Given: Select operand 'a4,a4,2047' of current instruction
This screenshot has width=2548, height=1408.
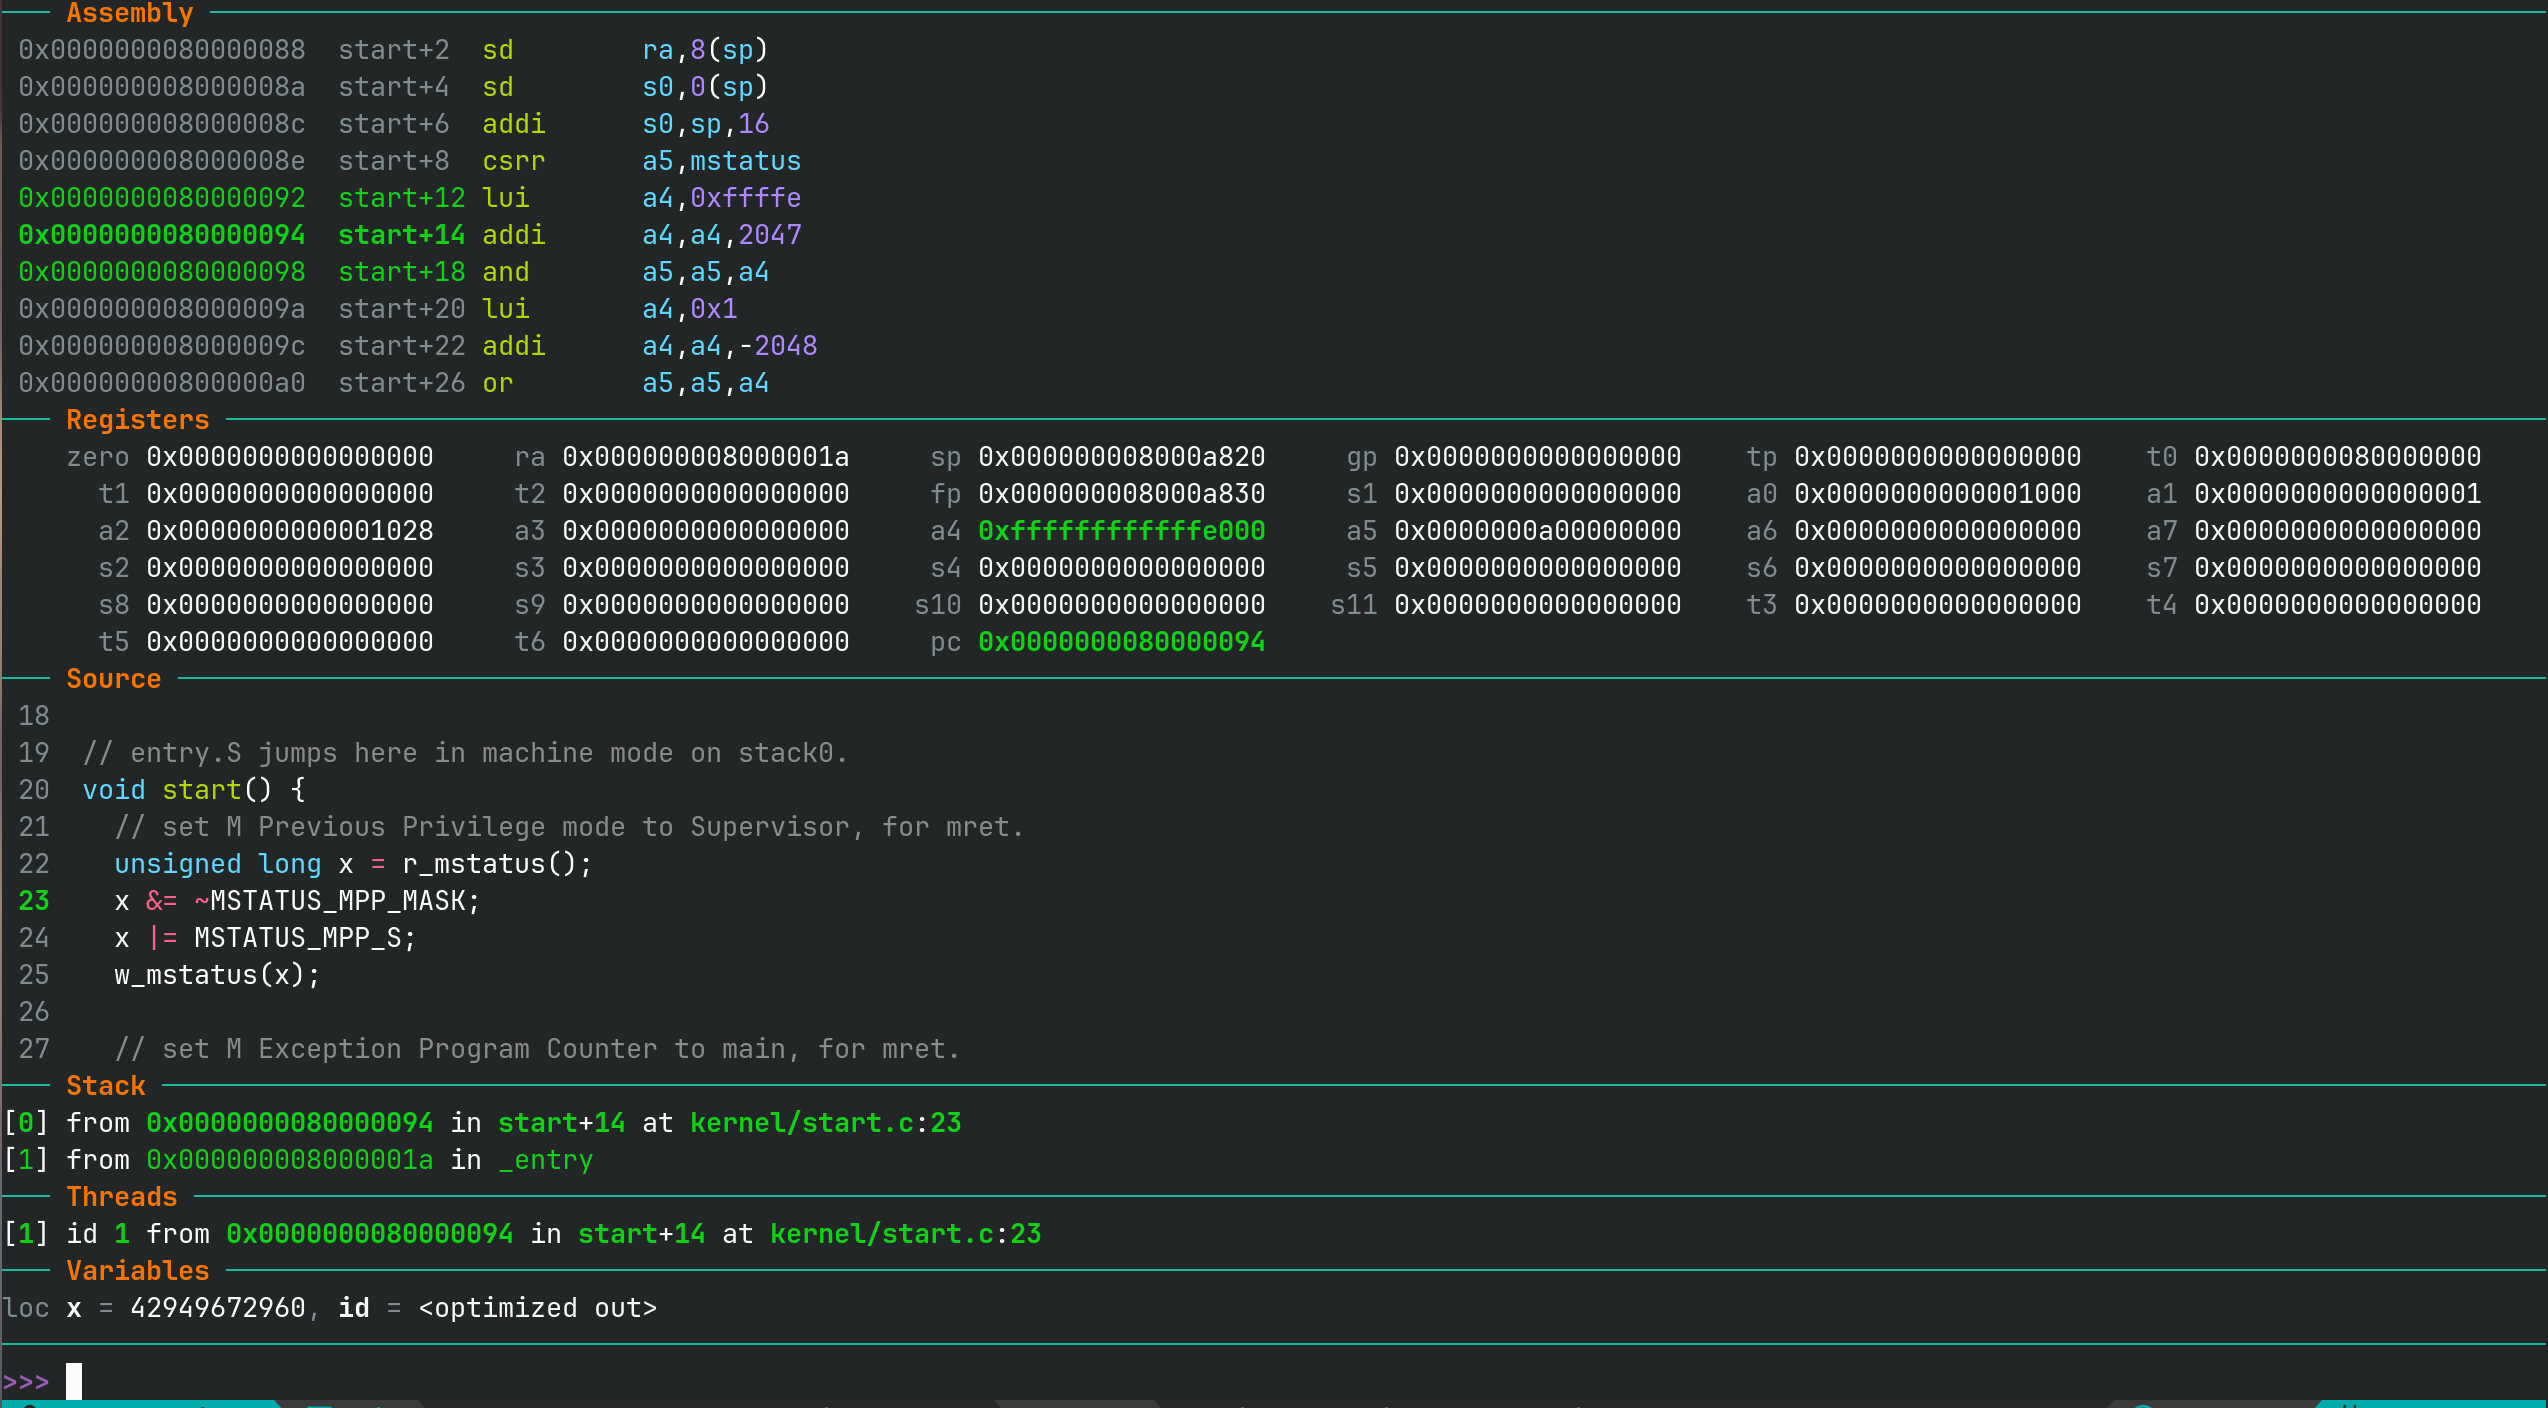Looking at the screenshot, I should pos(721,235).
